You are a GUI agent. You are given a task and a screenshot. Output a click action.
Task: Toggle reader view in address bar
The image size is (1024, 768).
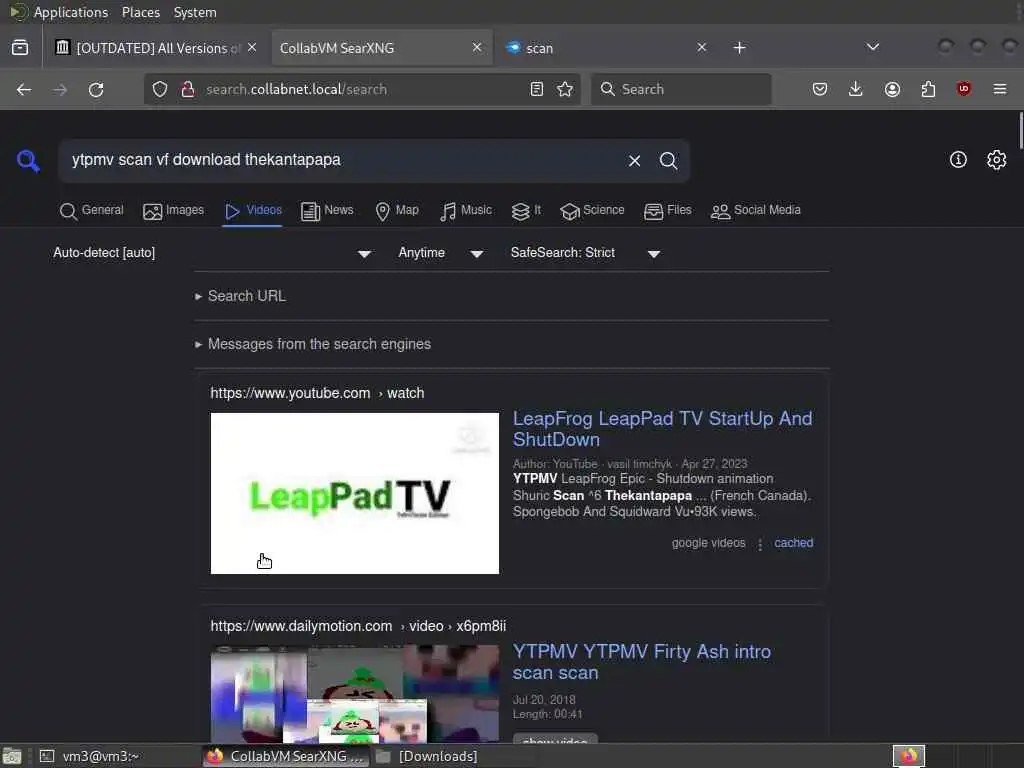(537, 89)
